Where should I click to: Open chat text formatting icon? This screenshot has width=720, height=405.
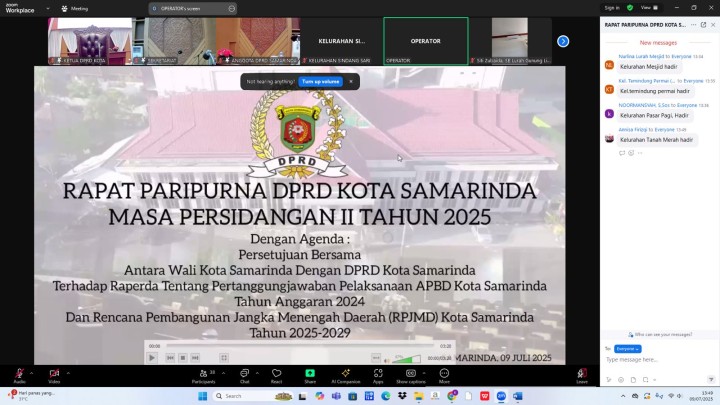point(609,380)
